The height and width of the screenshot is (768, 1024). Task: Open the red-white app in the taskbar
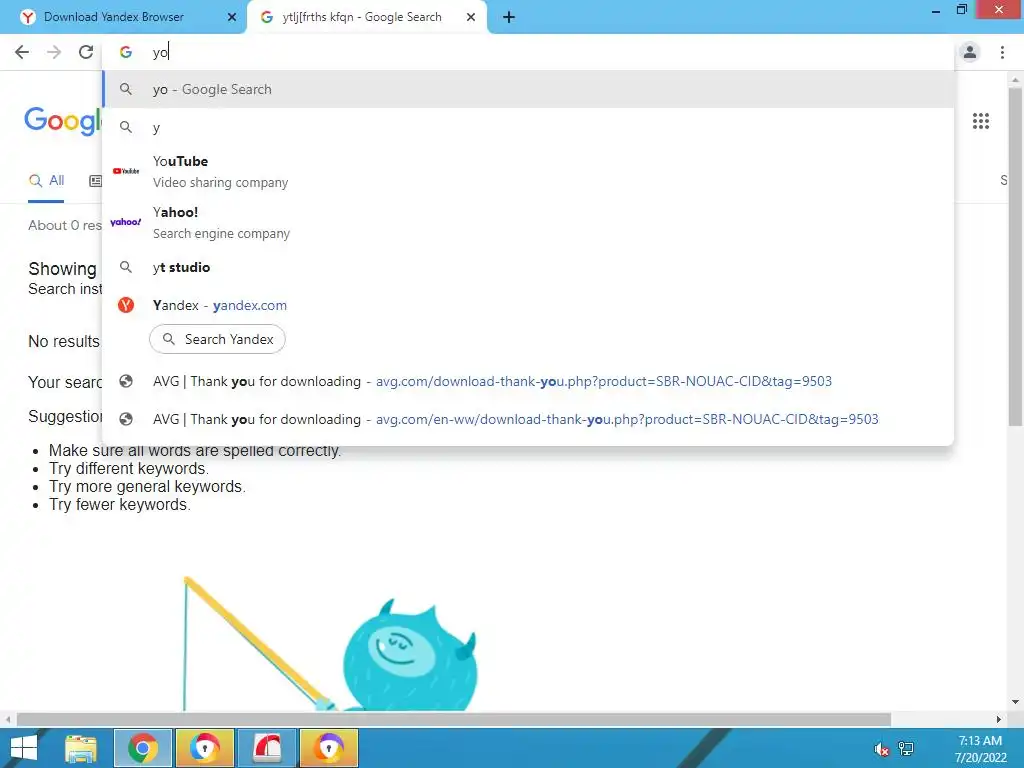coord(267,748)
